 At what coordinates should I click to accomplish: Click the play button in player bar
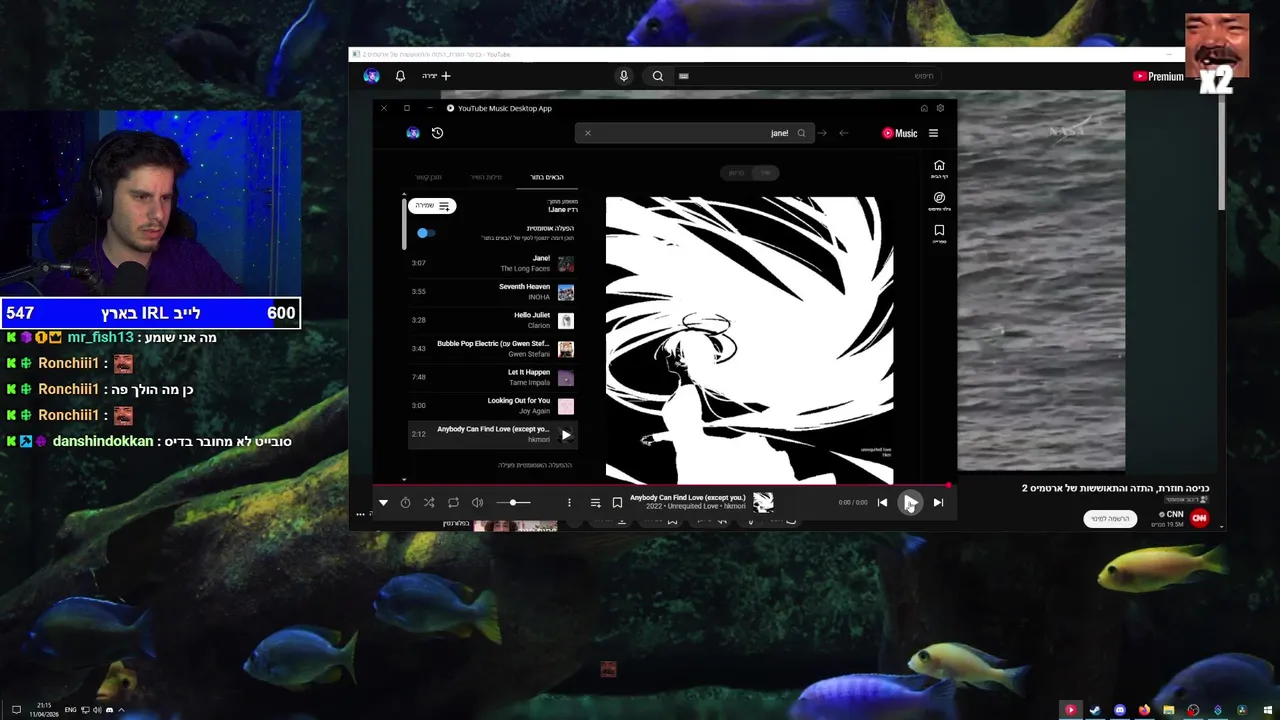pyautogui.click(x=910, y=503)
